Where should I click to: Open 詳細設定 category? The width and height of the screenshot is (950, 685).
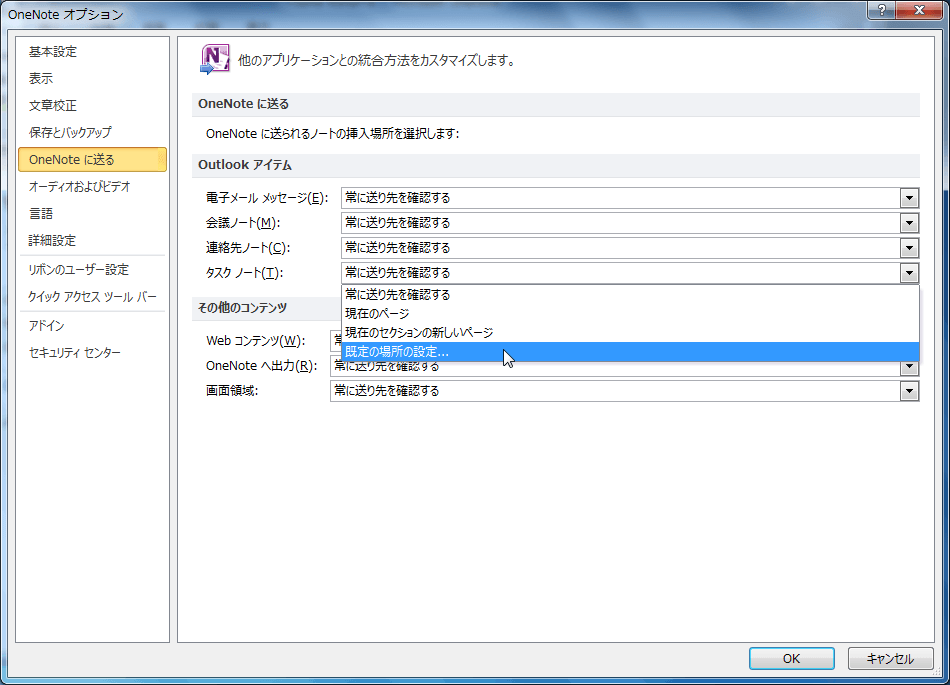[x=92, y=240]
